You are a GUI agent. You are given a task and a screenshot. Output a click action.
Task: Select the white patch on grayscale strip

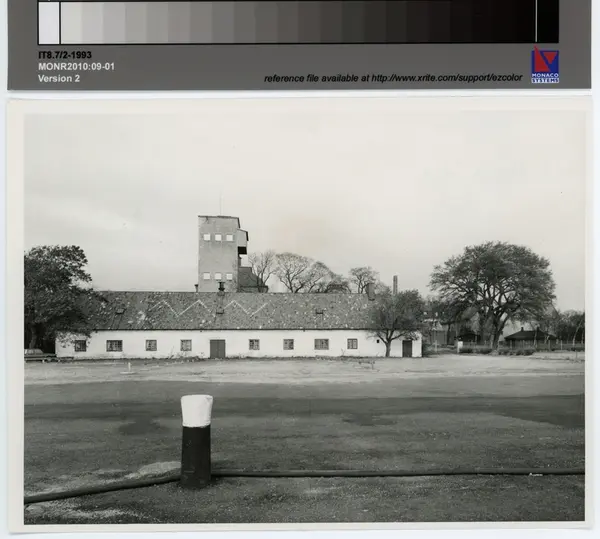point(48,22)
